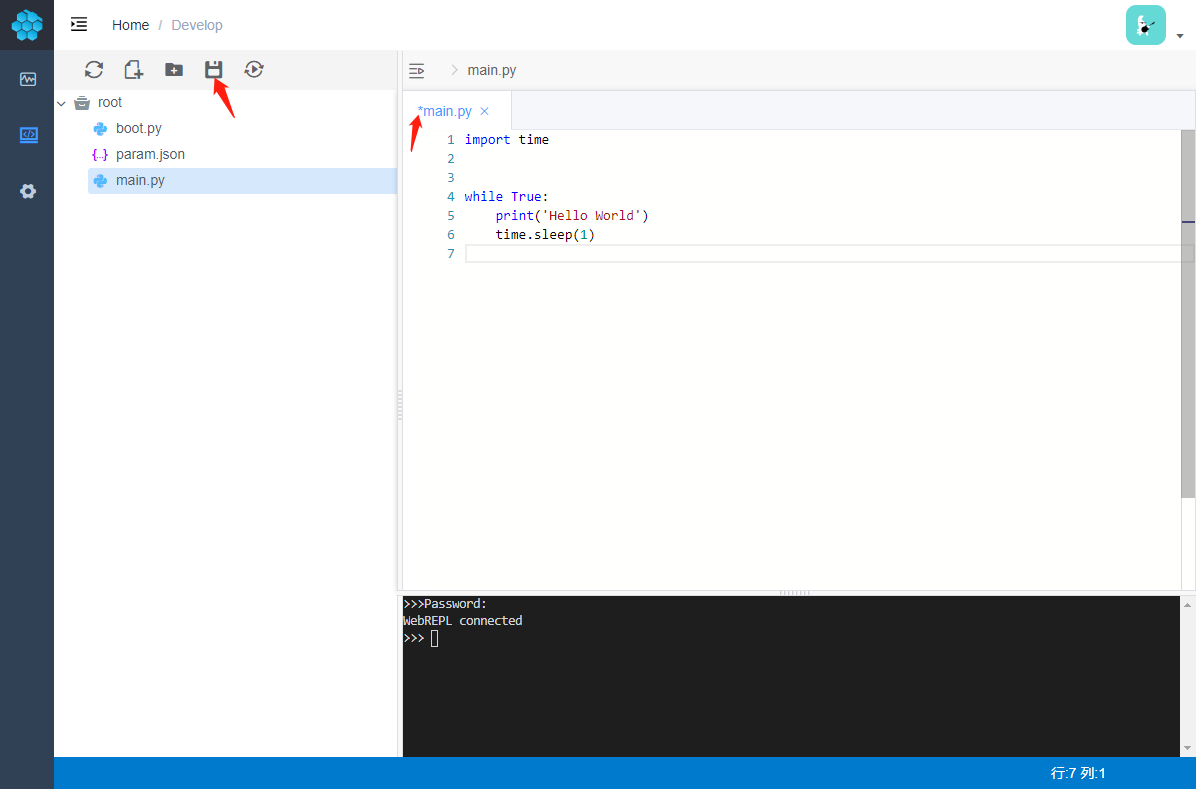Click line number 1 in gutter

coord(451,140)
